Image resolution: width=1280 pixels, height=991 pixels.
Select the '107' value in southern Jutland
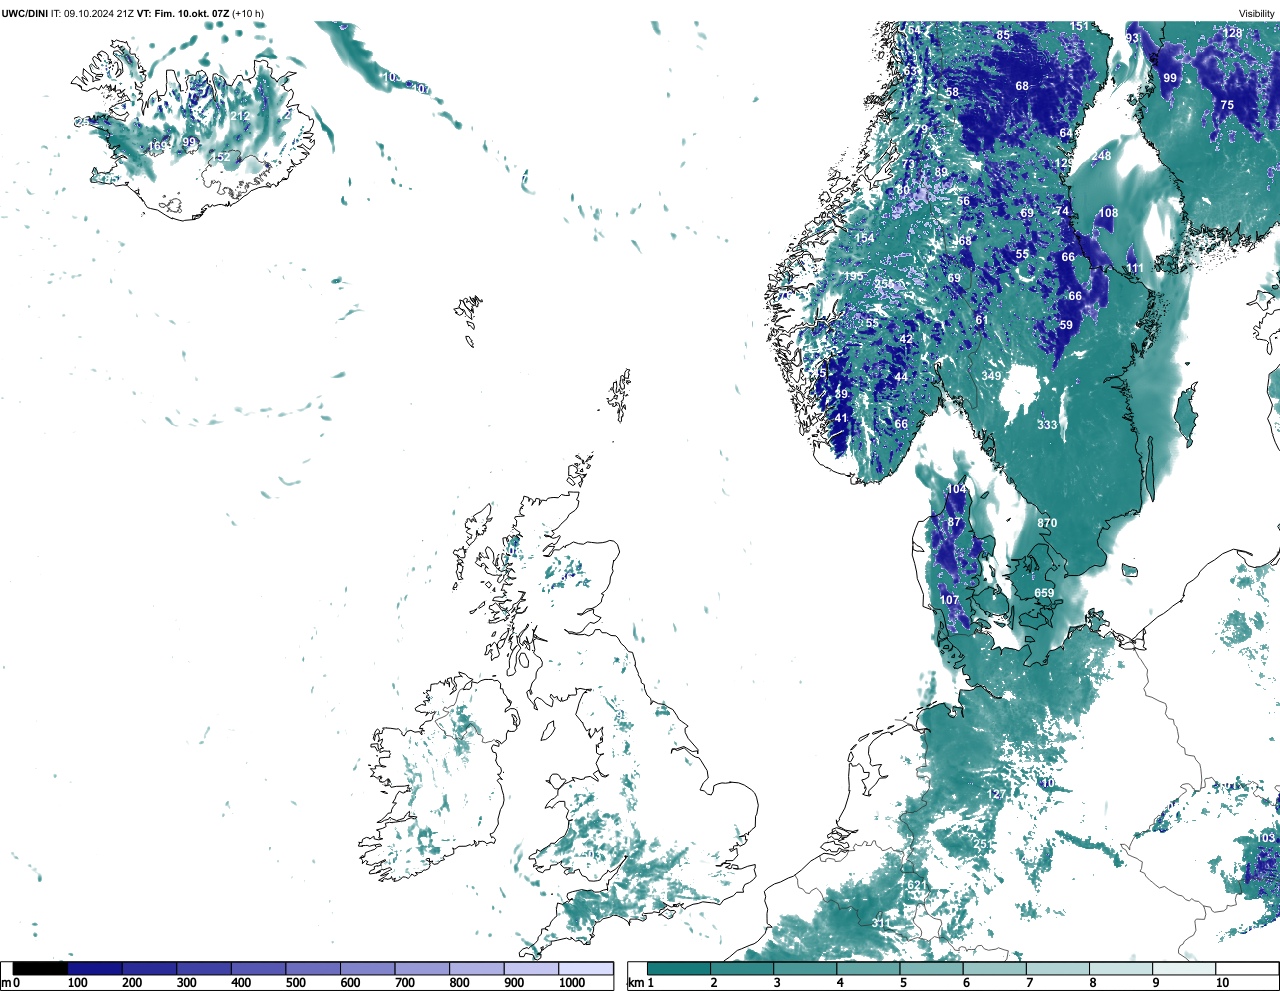pos(949,600)
